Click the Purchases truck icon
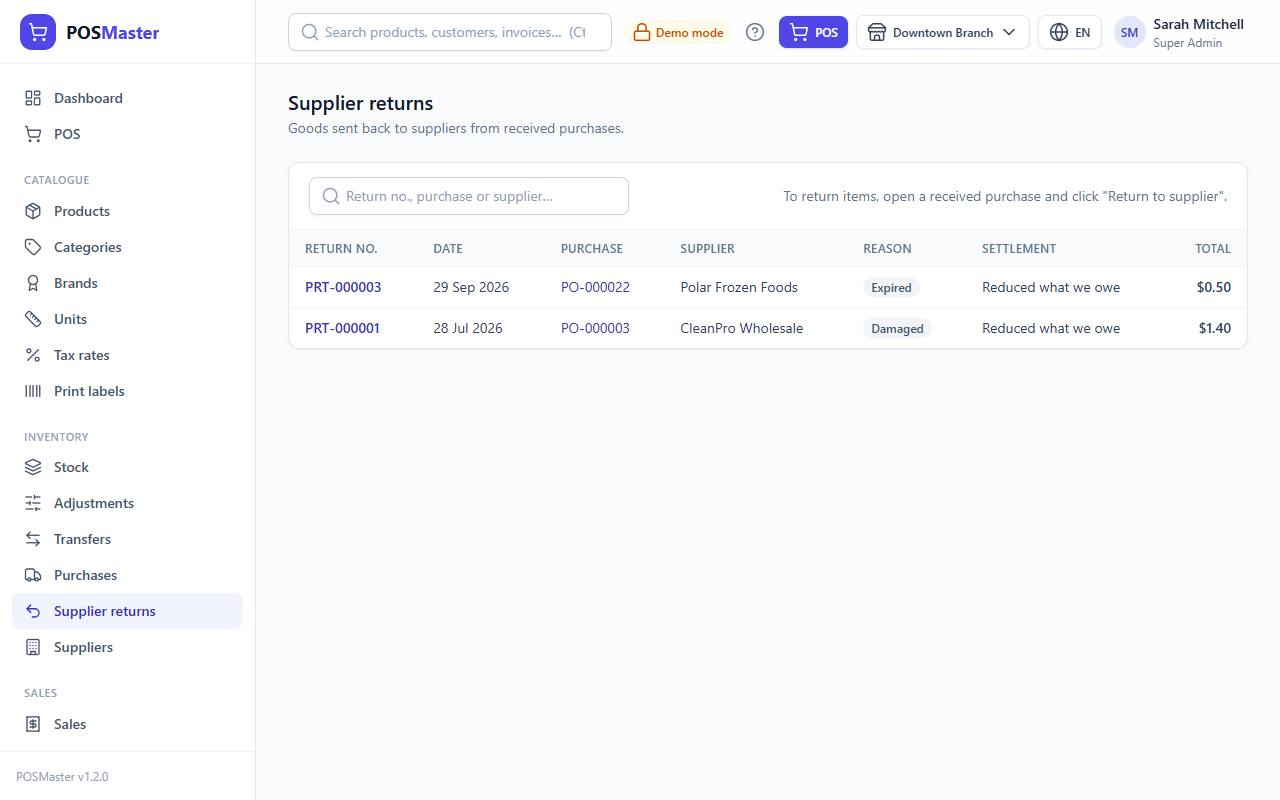 pos(33,575)
